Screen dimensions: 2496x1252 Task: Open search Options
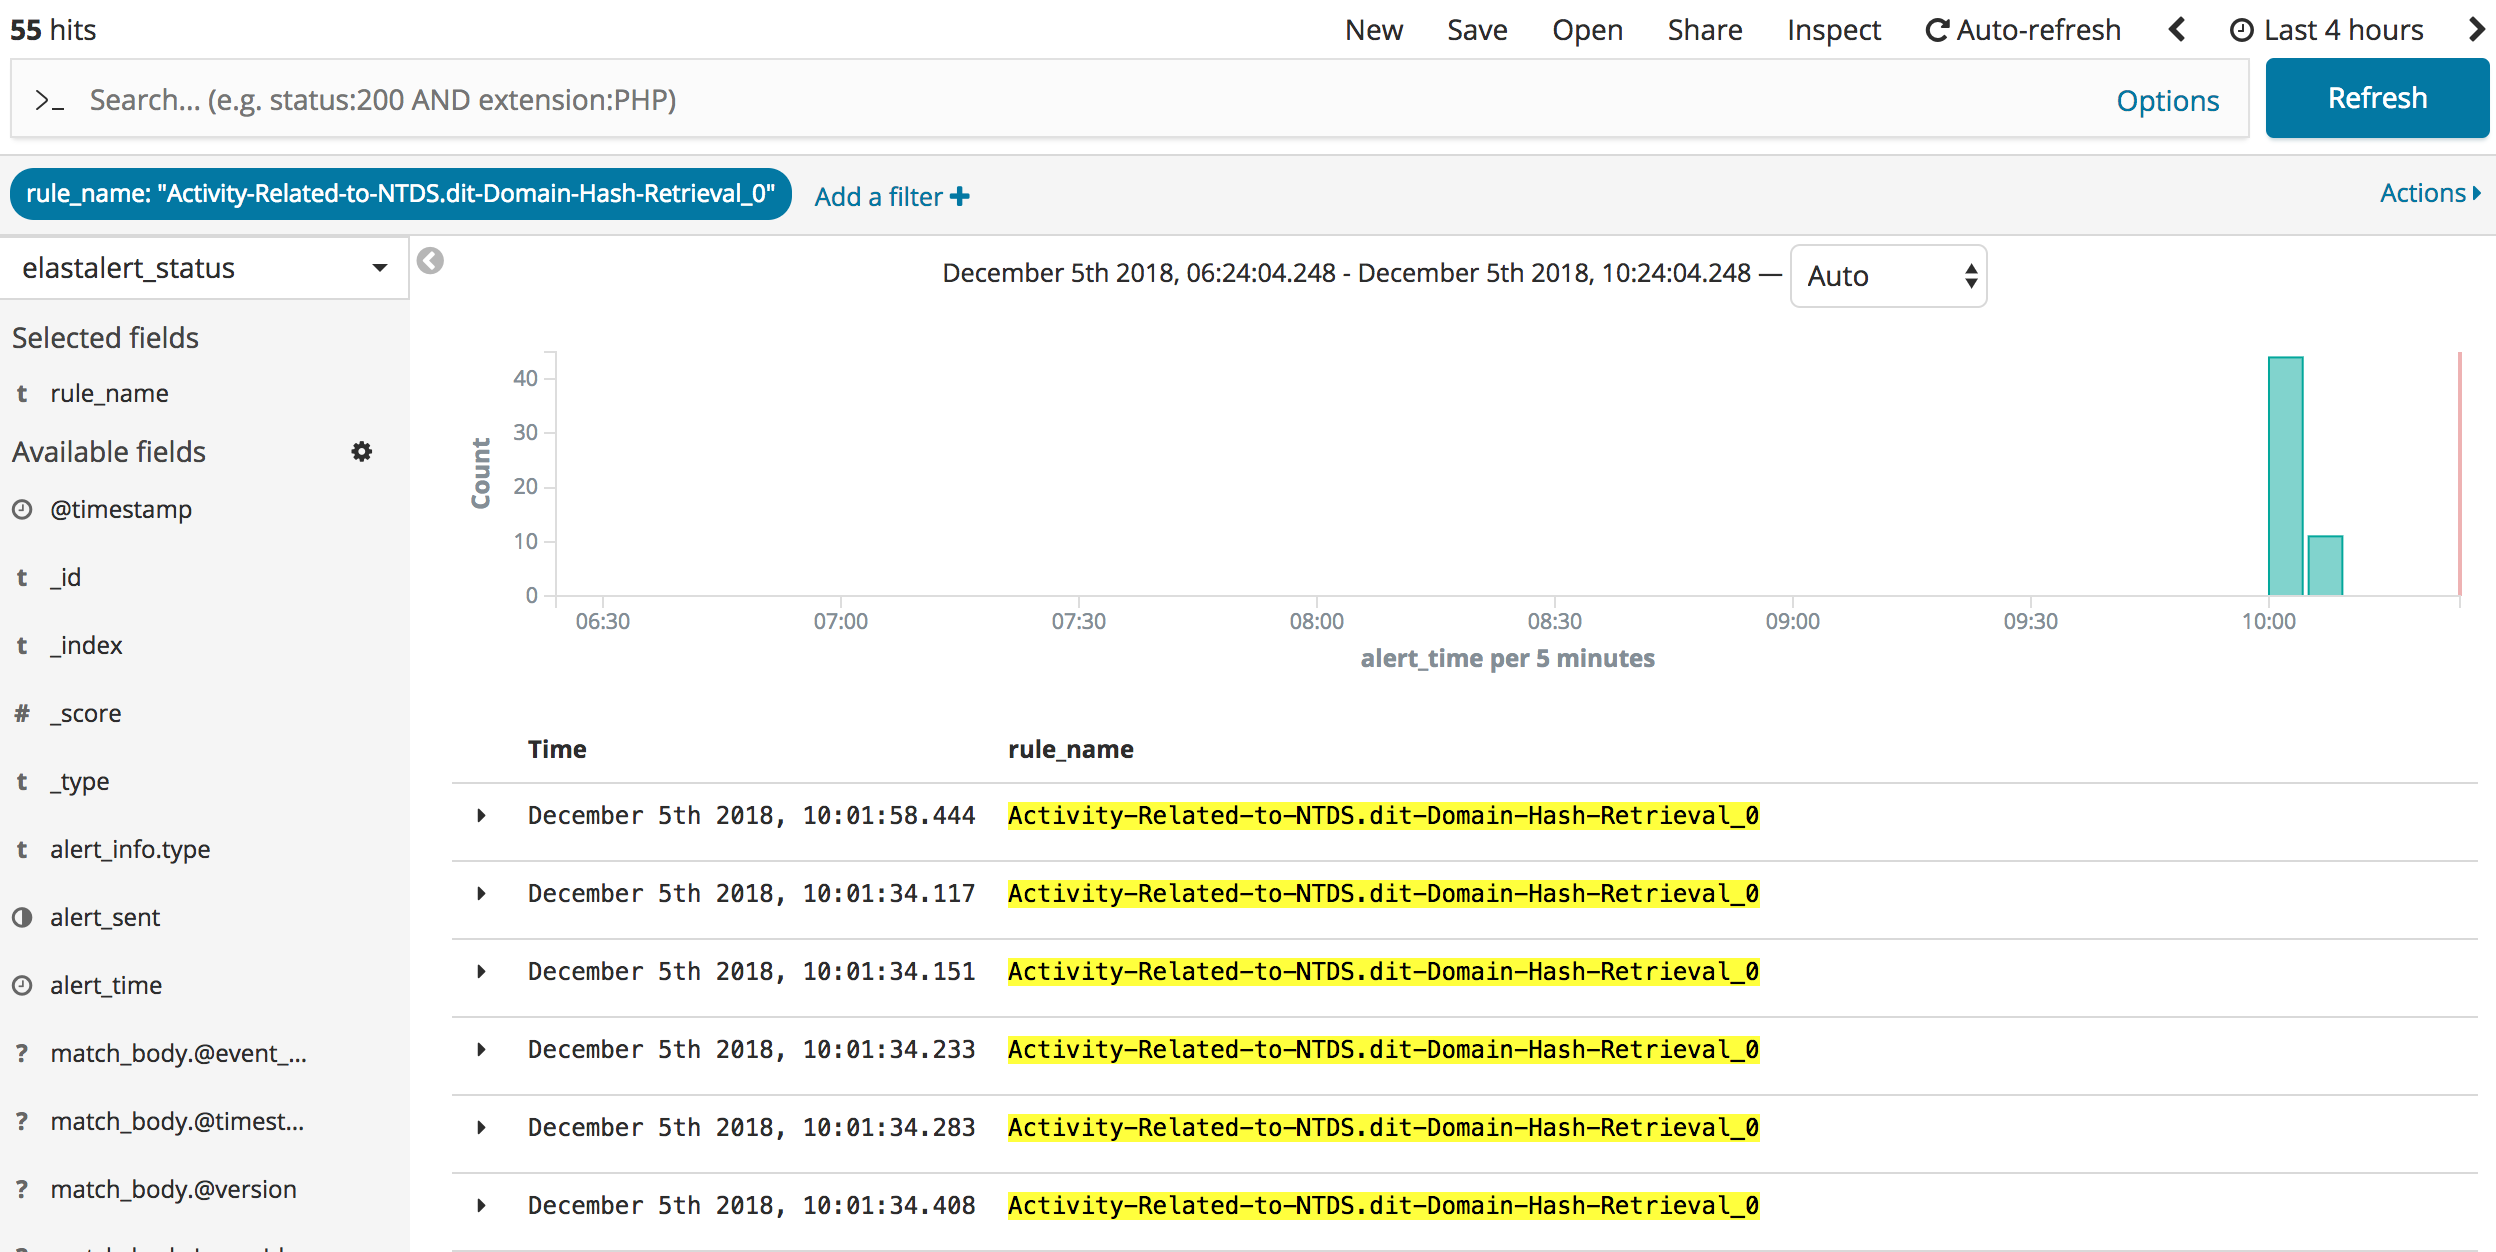coord(2167,99)
